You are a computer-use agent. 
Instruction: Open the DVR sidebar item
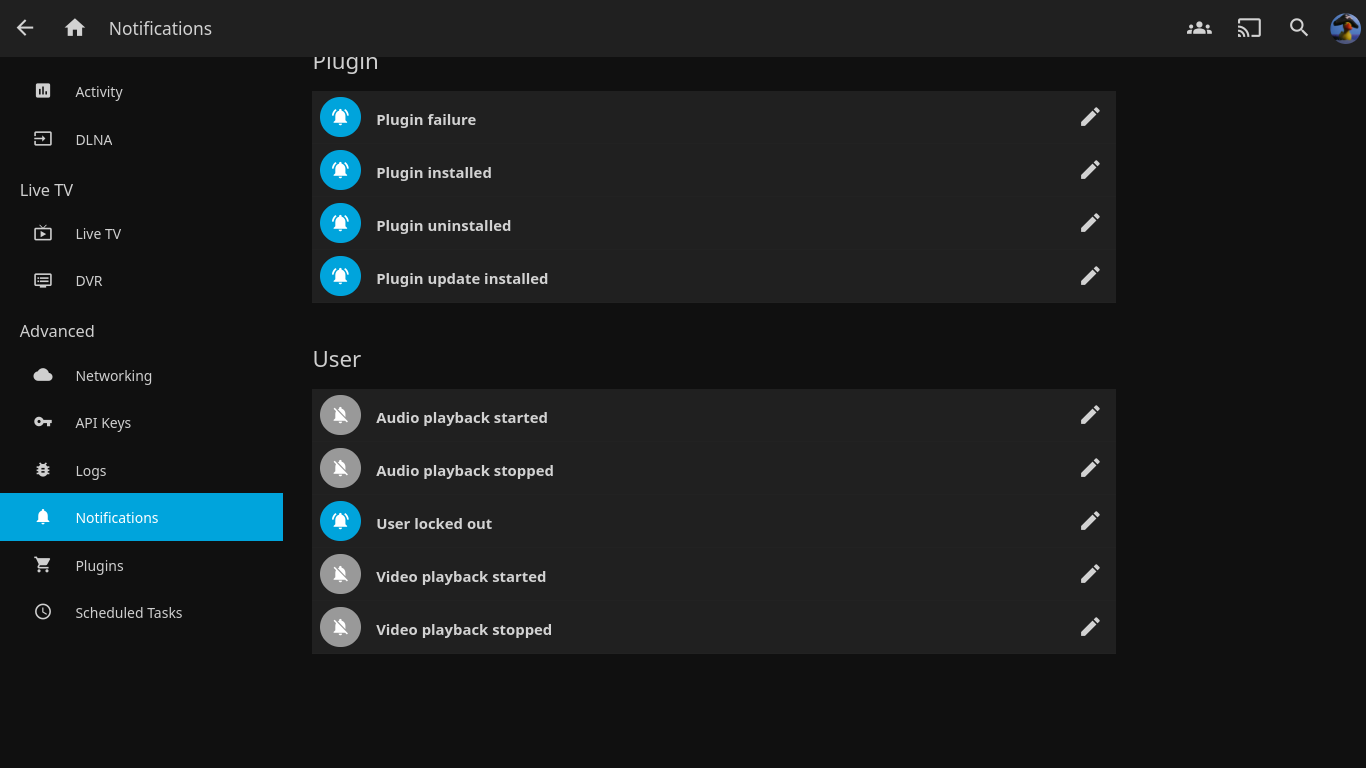pyautogui.click(x=89, y=281)
